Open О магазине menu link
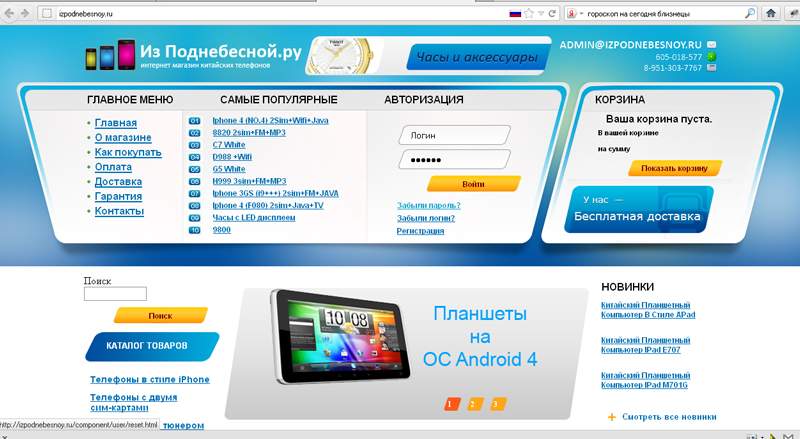Screen dimensions: 800x439 [123, 138]
